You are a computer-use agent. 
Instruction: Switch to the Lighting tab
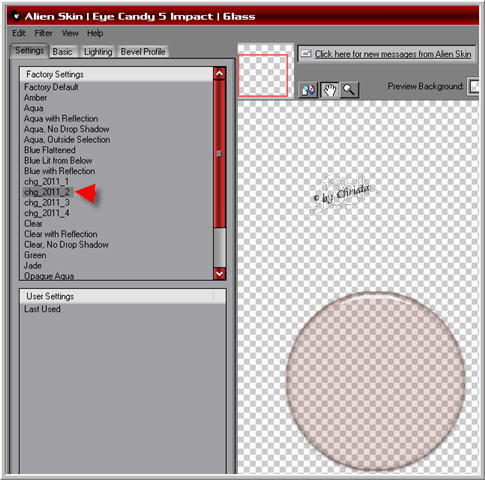coord(98,52)
